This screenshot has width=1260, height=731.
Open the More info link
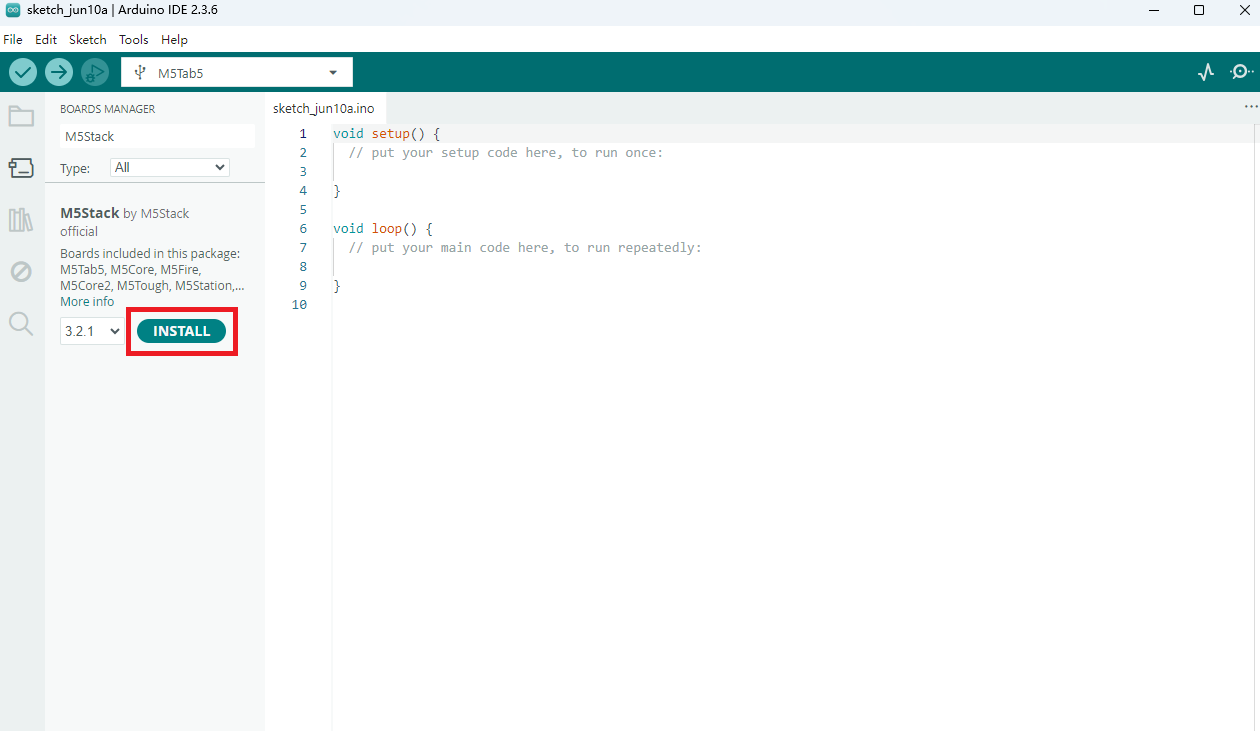point(87,302)
